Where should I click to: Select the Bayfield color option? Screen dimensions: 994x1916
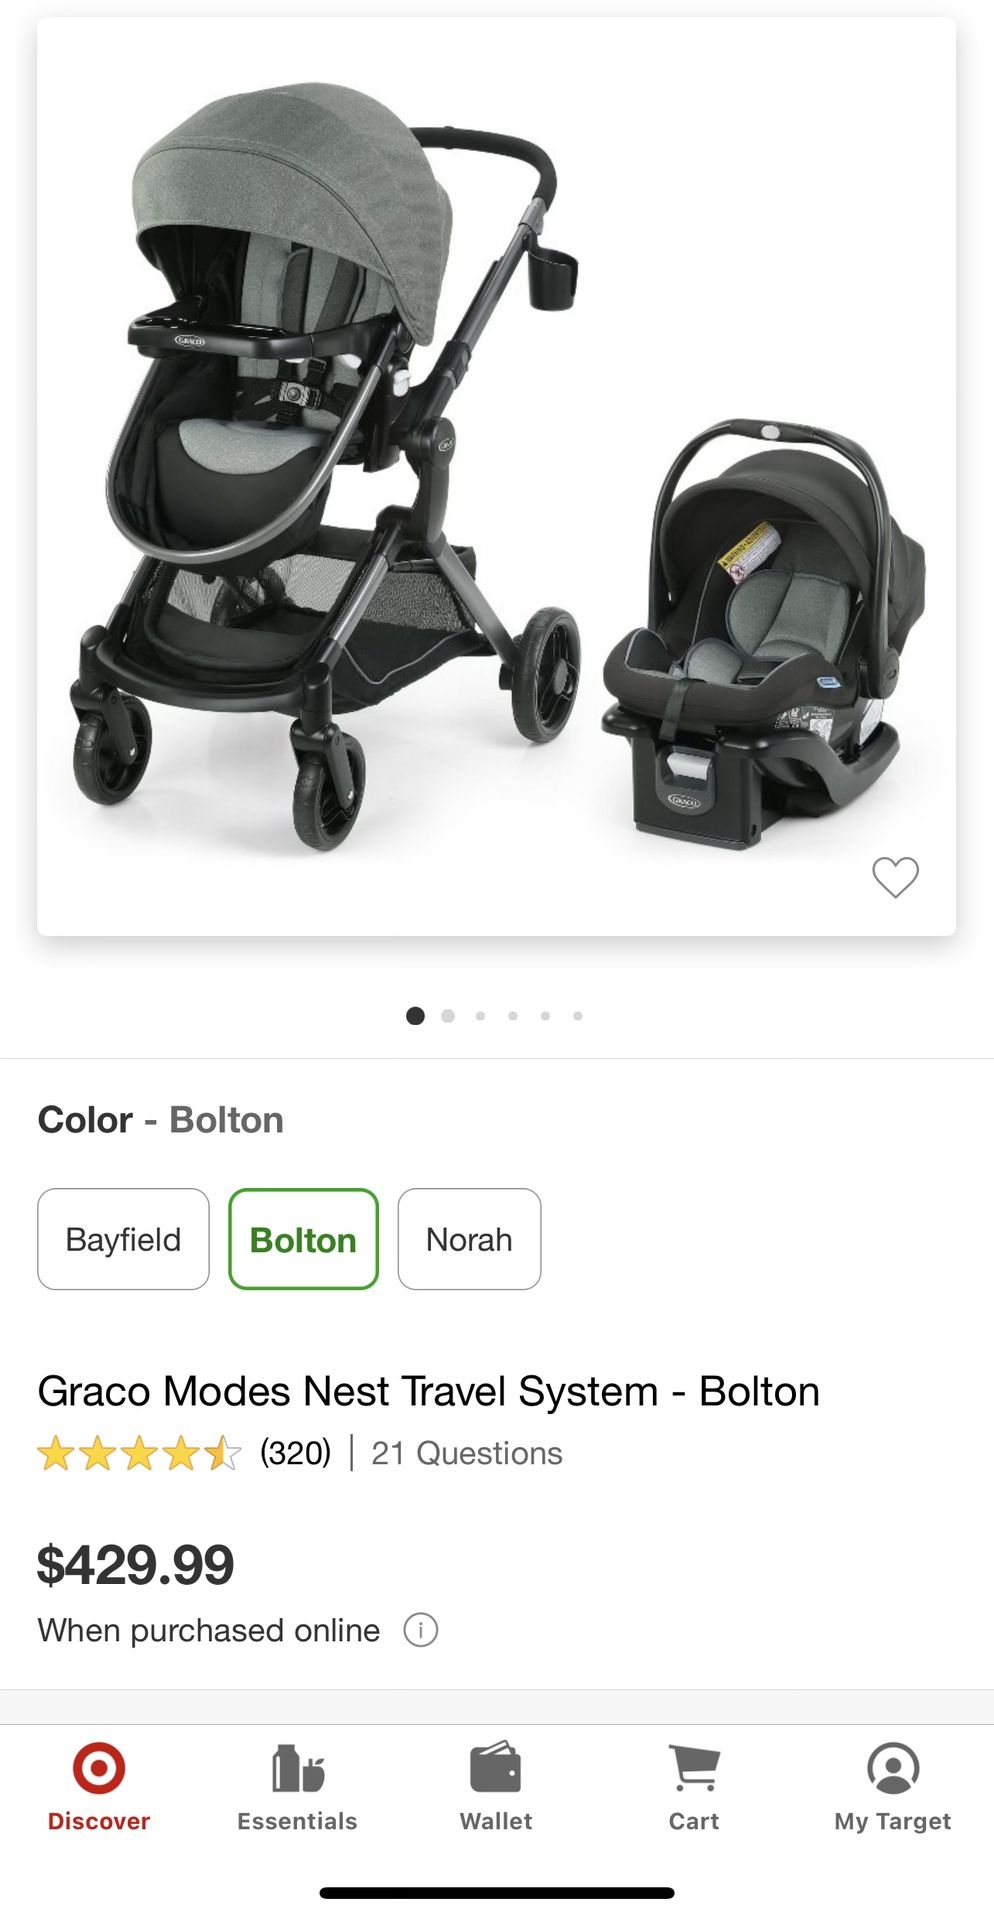point(123,1239)
